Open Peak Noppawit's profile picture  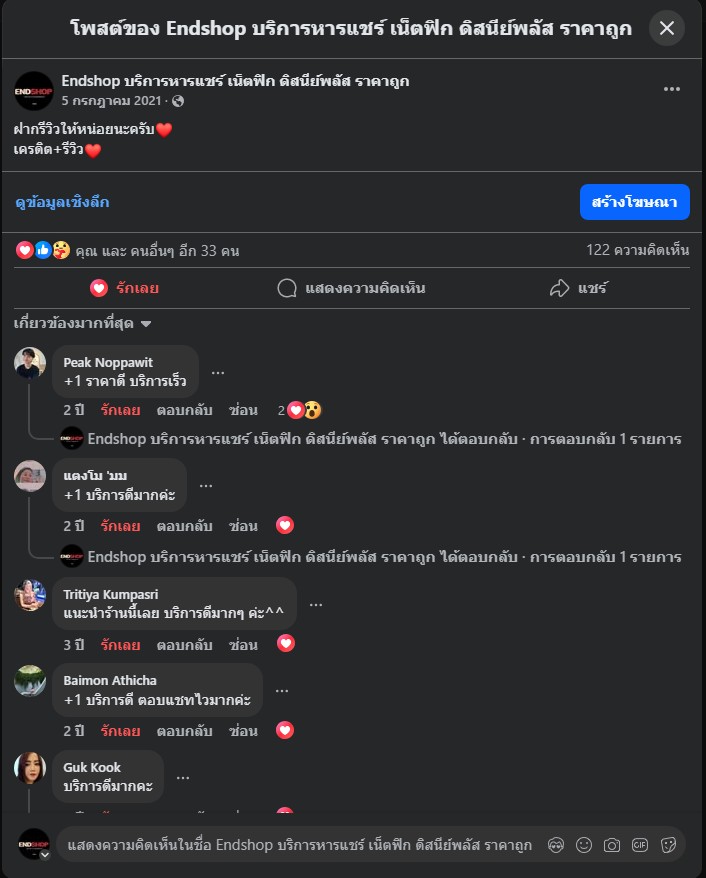pos(30,363)
